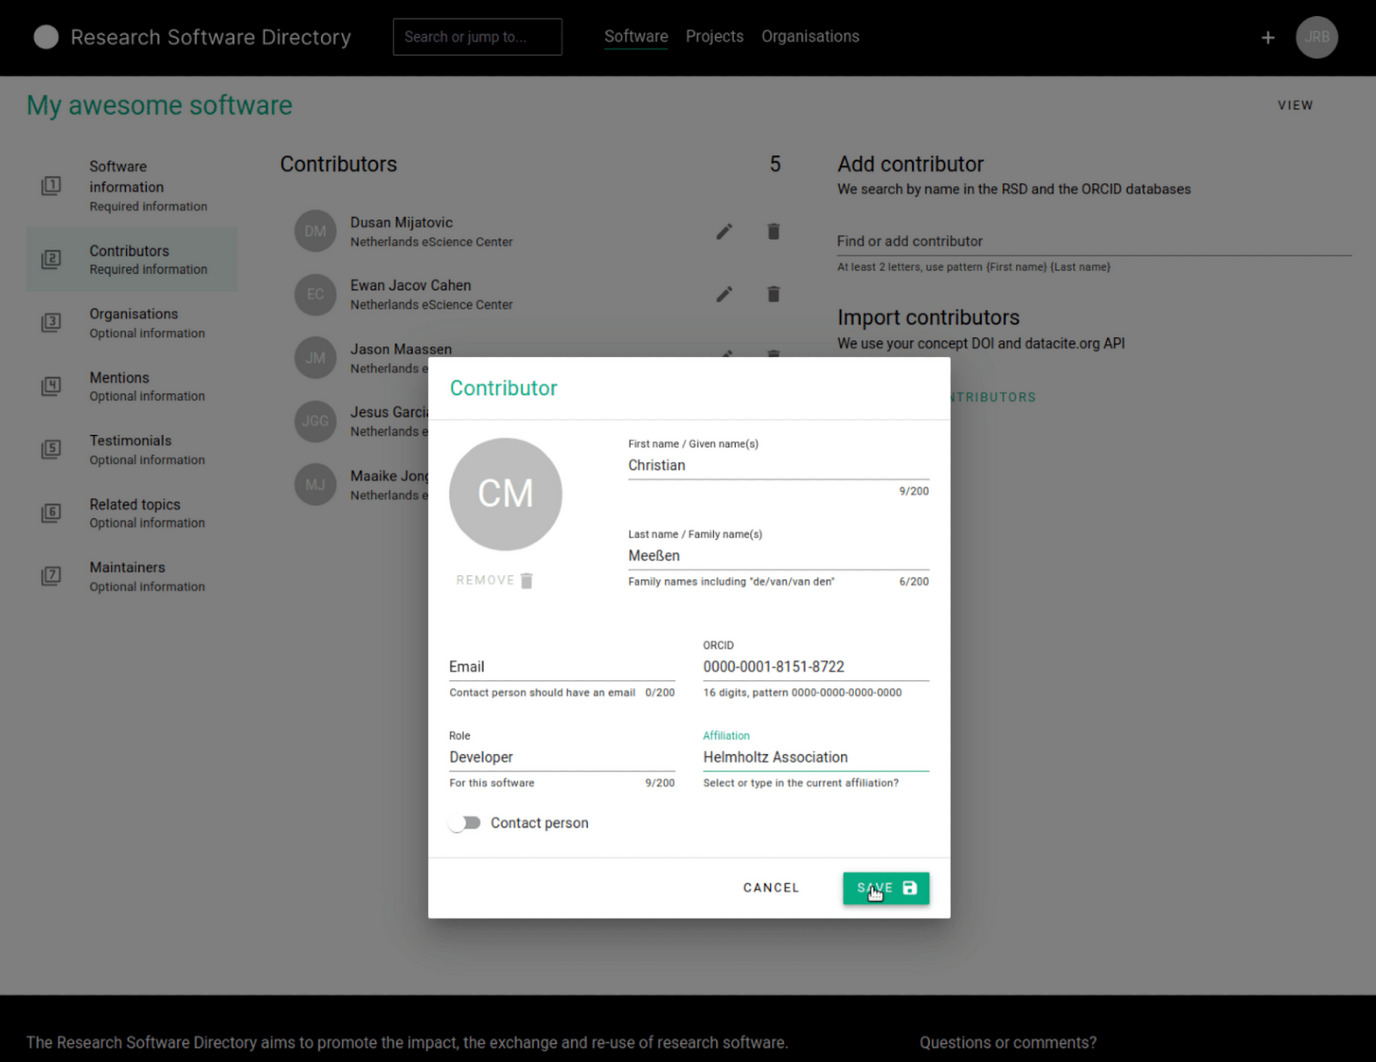1376x1062 pixels.
Task: Click edit pencil for Dusan Mijatovic
Action: (724, 232)
